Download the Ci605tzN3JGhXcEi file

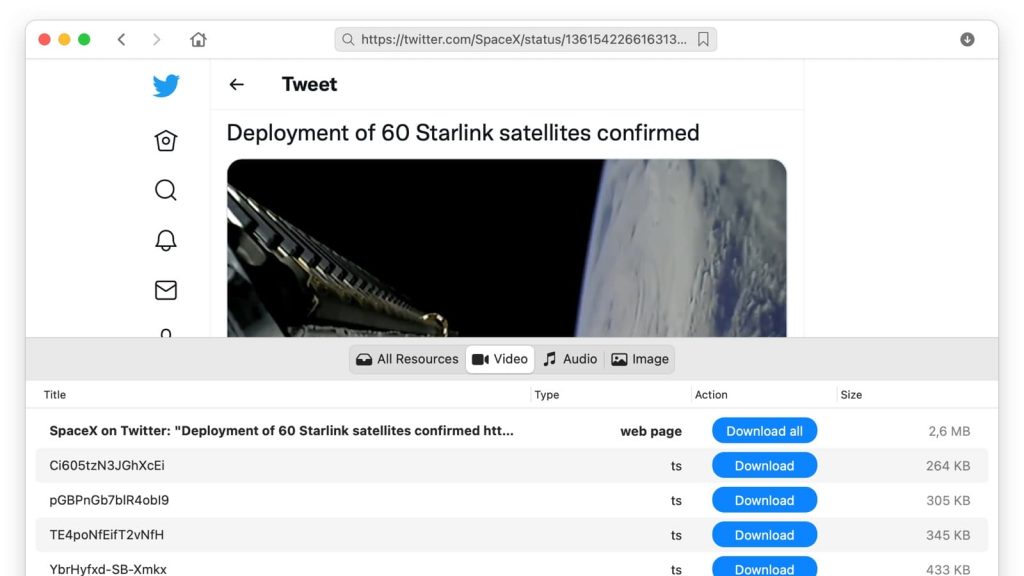764,466
